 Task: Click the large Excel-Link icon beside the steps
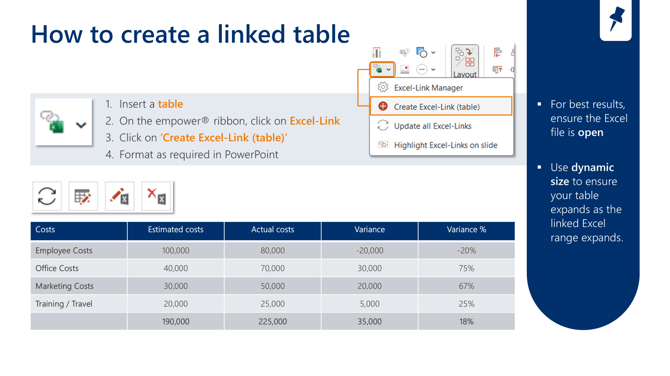(52, 122)
